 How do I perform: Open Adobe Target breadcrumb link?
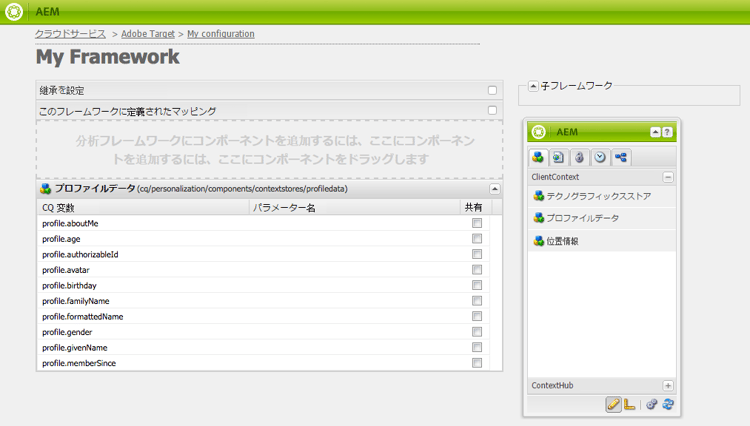[148, 34]
